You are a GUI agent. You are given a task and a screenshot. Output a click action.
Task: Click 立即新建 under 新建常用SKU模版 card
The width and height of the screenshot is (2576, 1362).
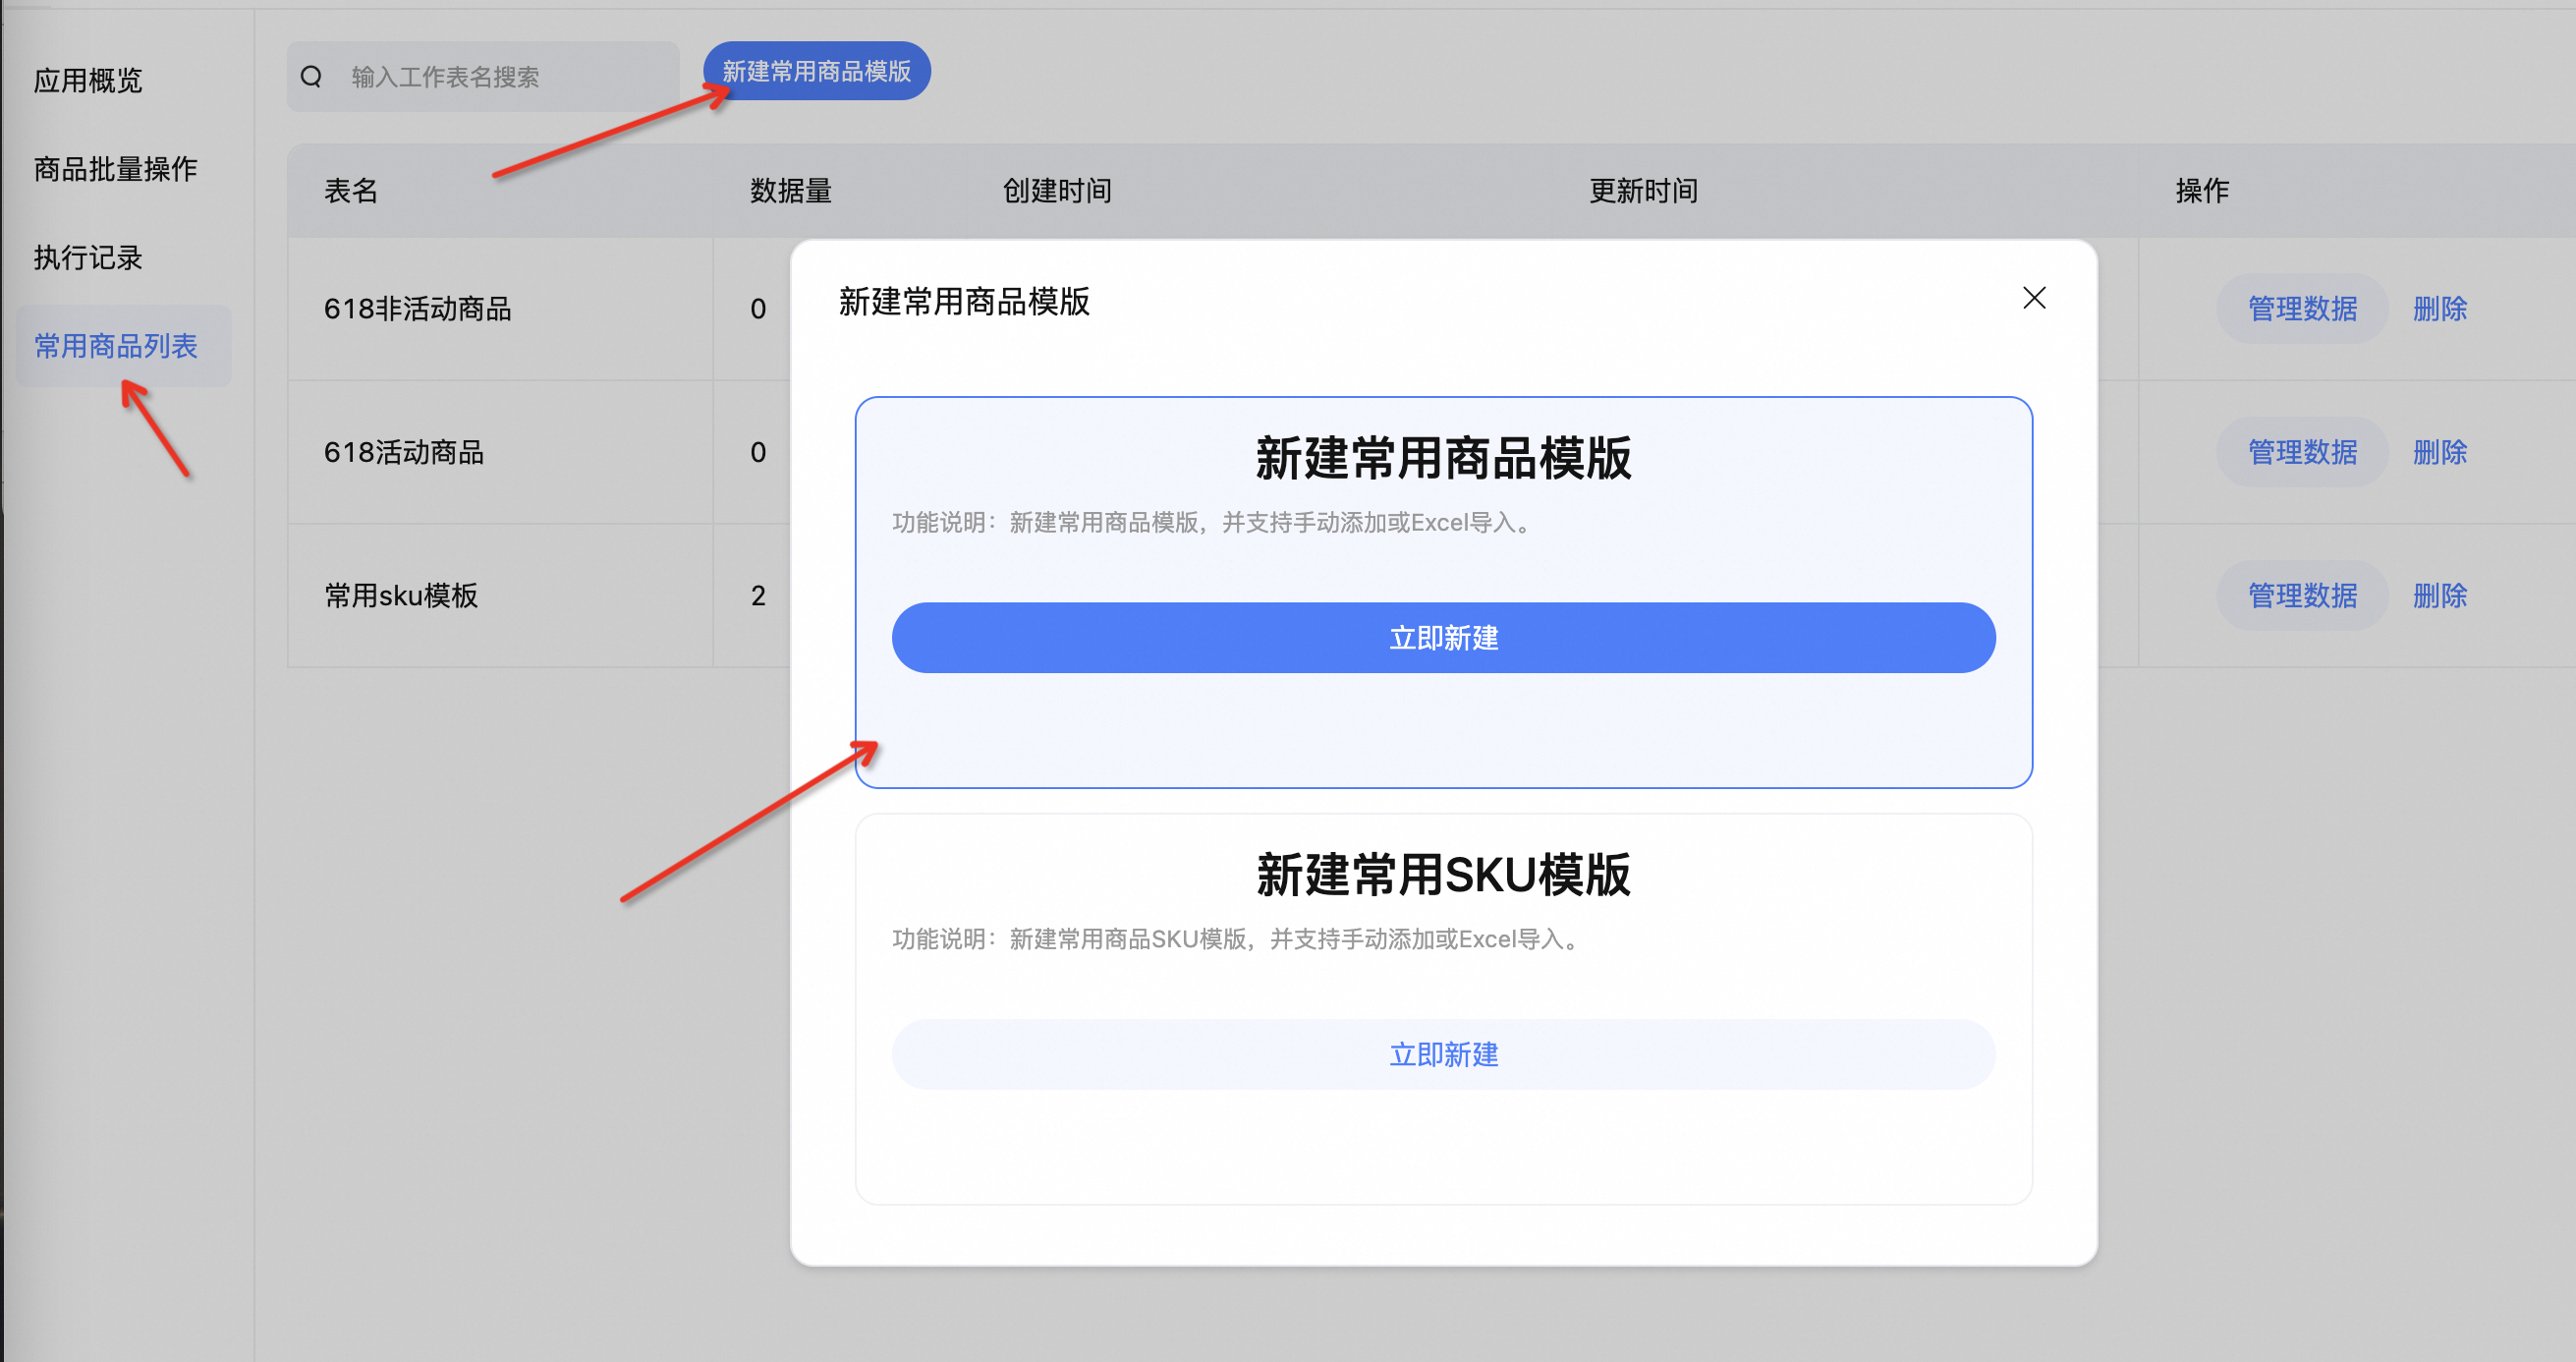click(1442, 1055)
